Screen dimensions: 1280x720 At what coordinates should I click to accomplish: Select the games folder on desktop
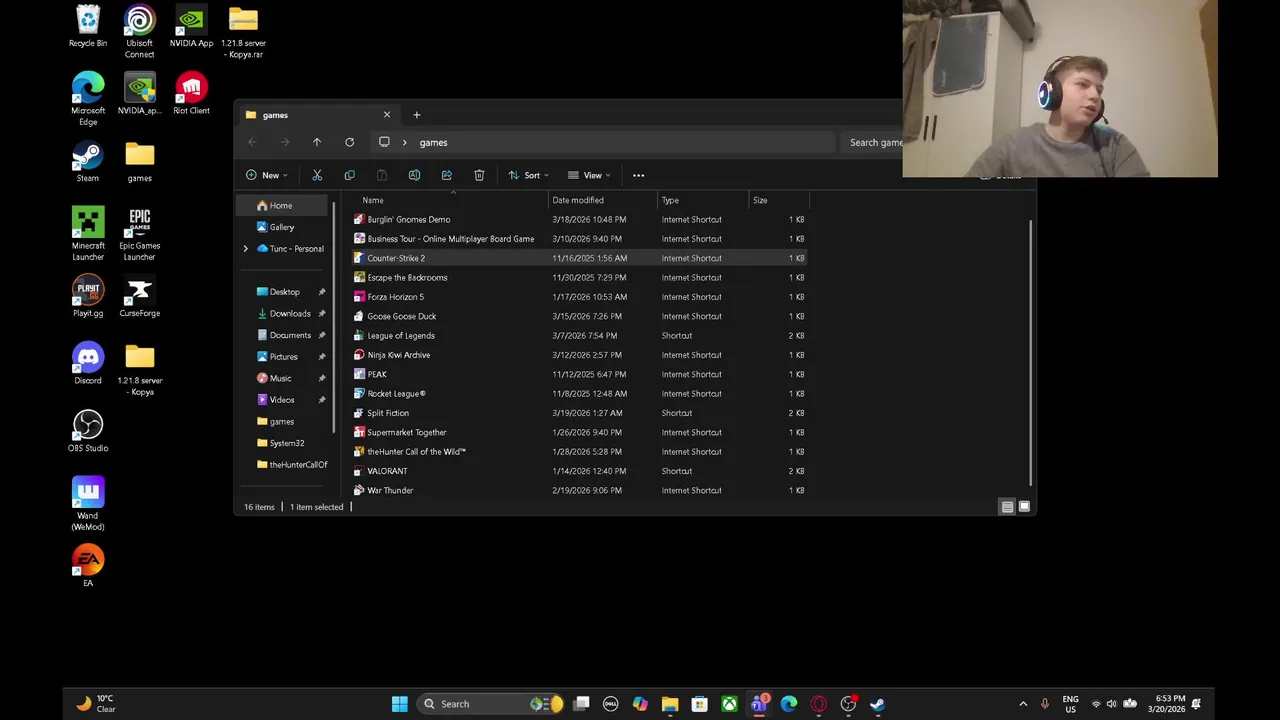(140, 162)
